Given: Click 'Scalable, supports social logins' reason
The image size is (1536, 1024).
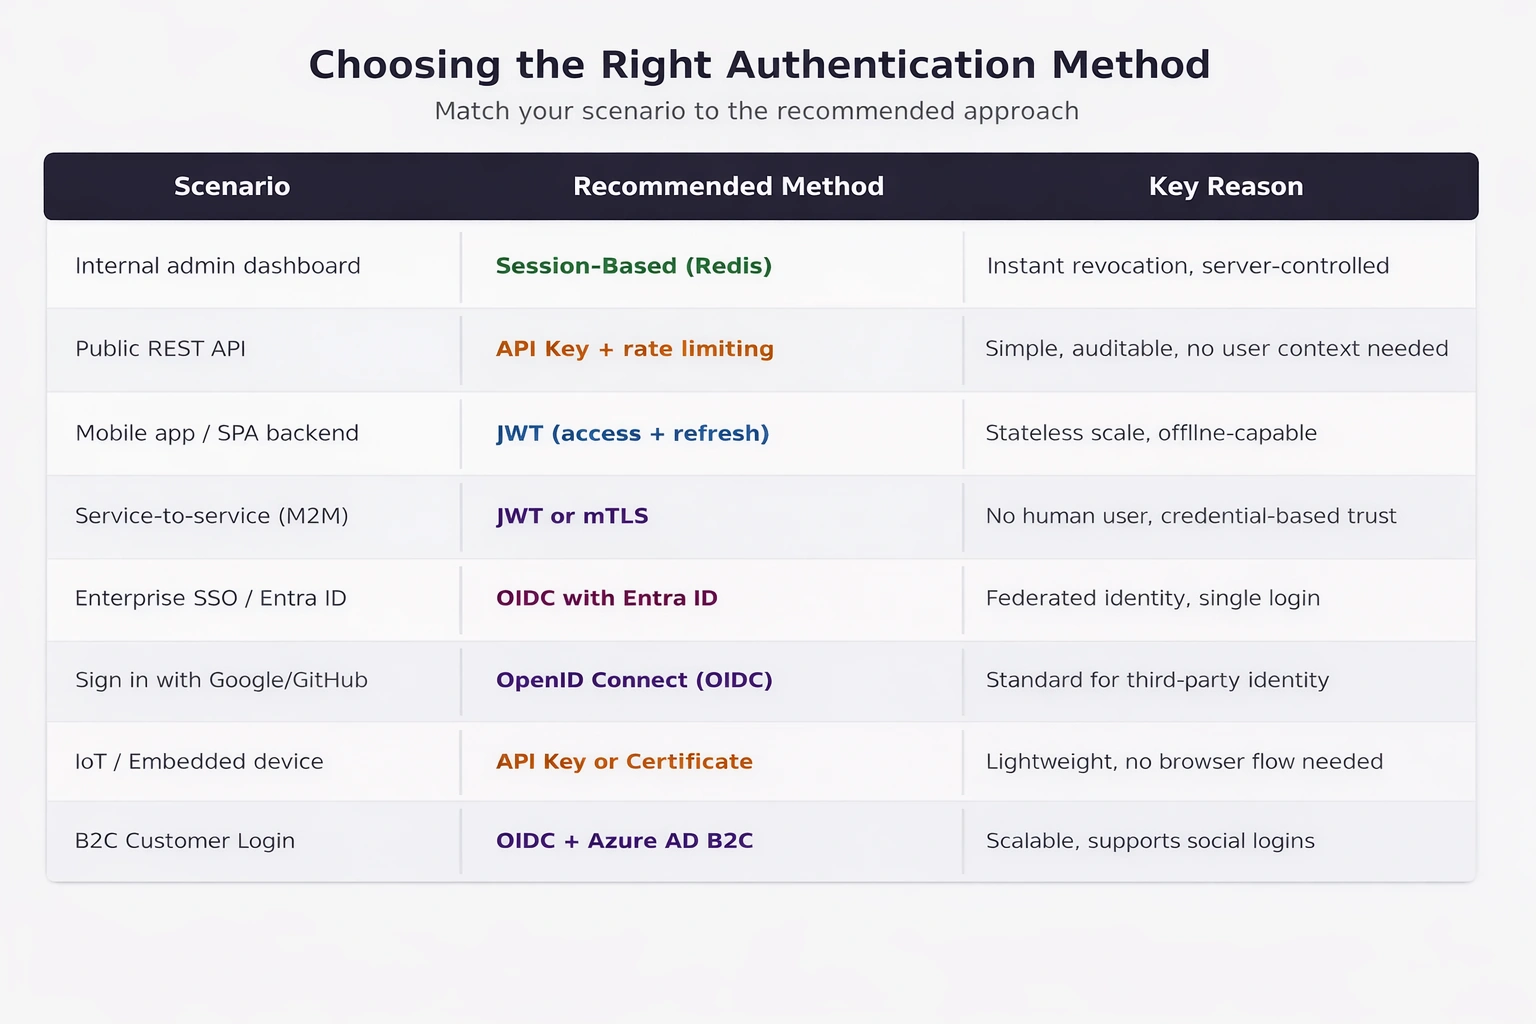Looking at the screenshot, I should click(1150, 841).
